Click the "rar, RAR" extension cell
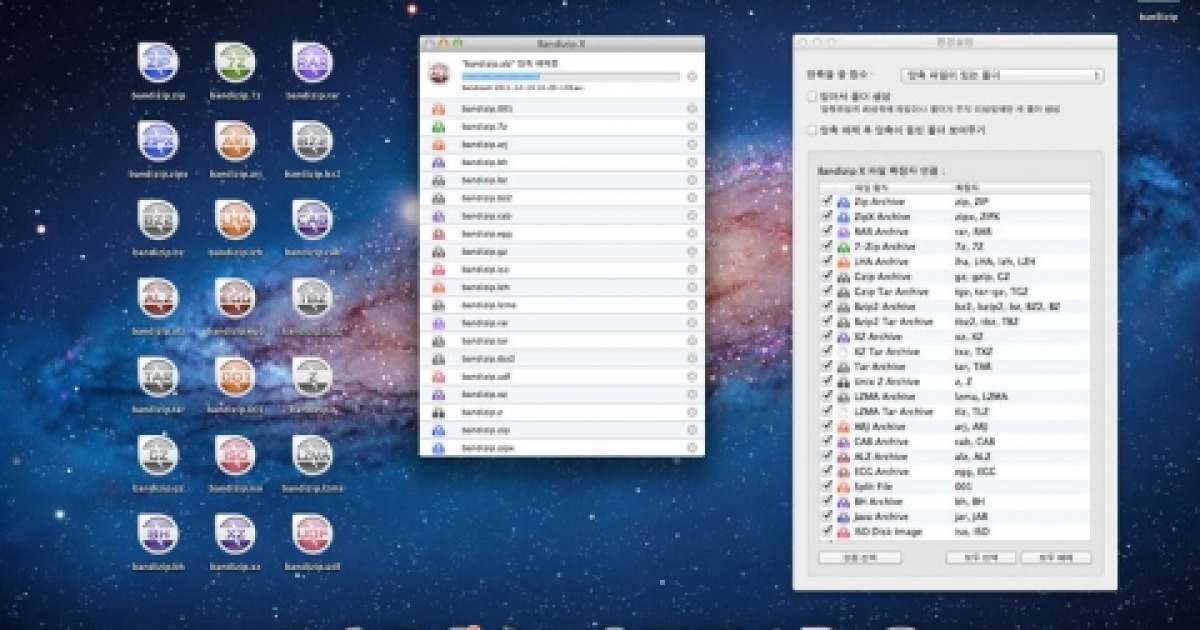The image size is (1200, 630). [x=972, y=231]
